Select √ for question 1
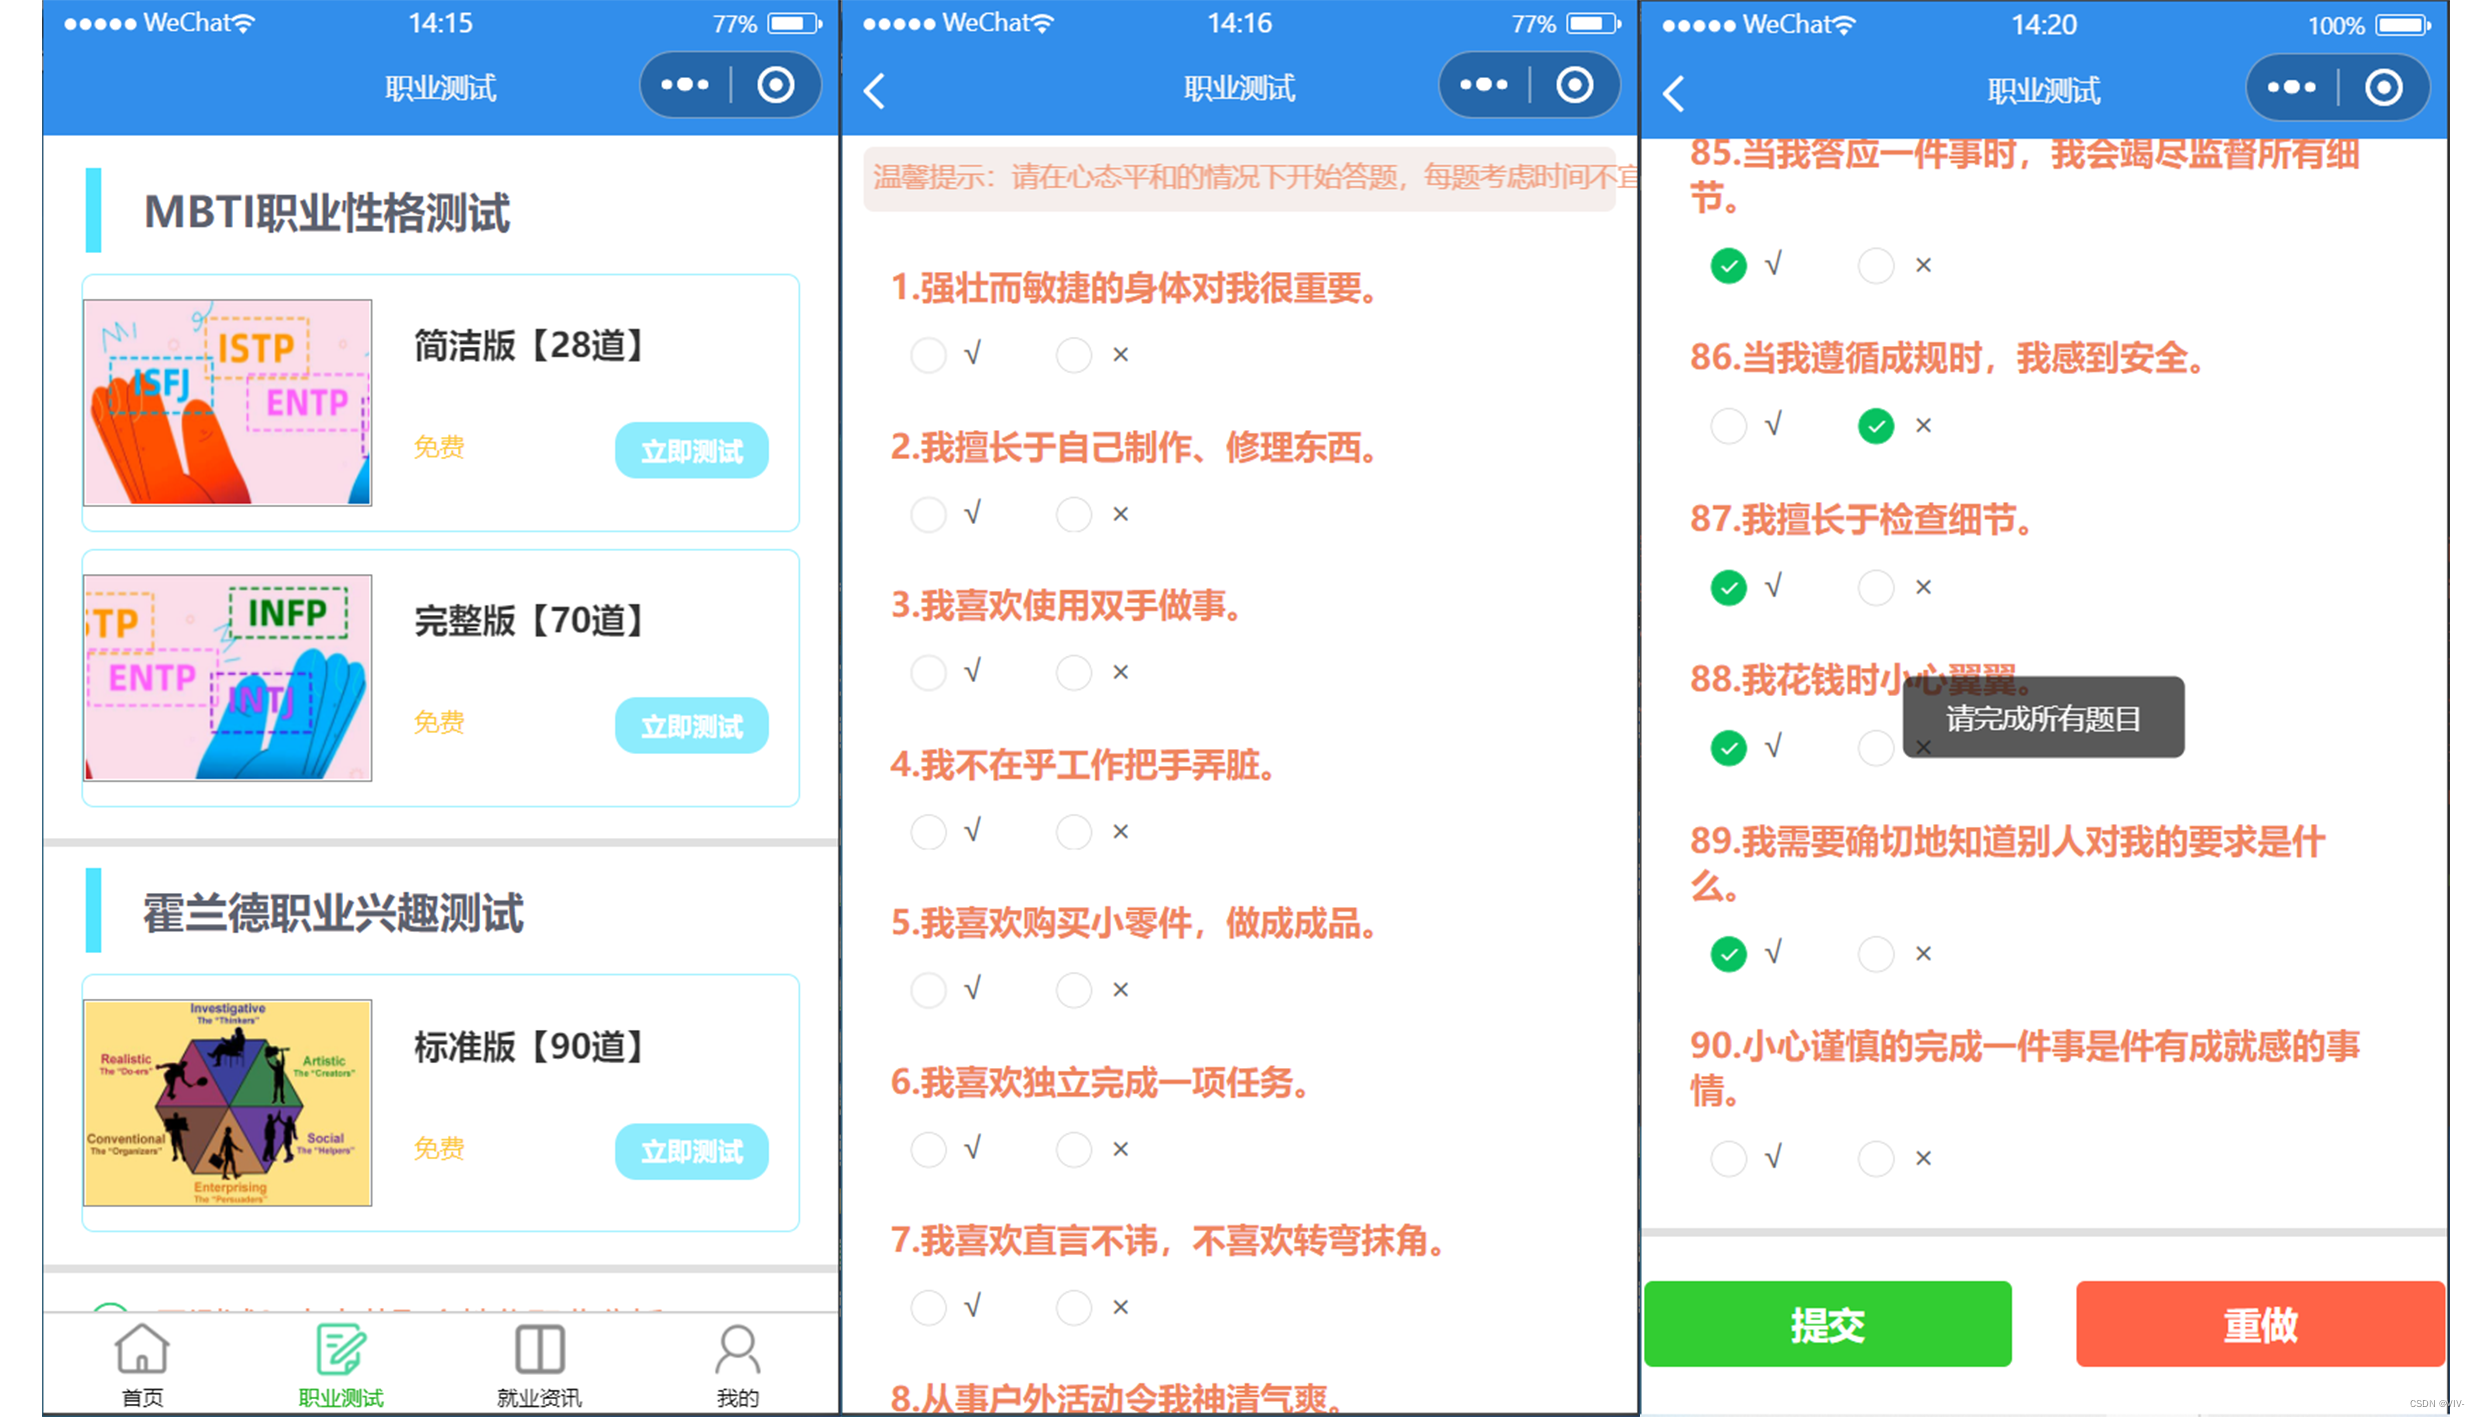 pyautogui.click(x=928, y=355)
